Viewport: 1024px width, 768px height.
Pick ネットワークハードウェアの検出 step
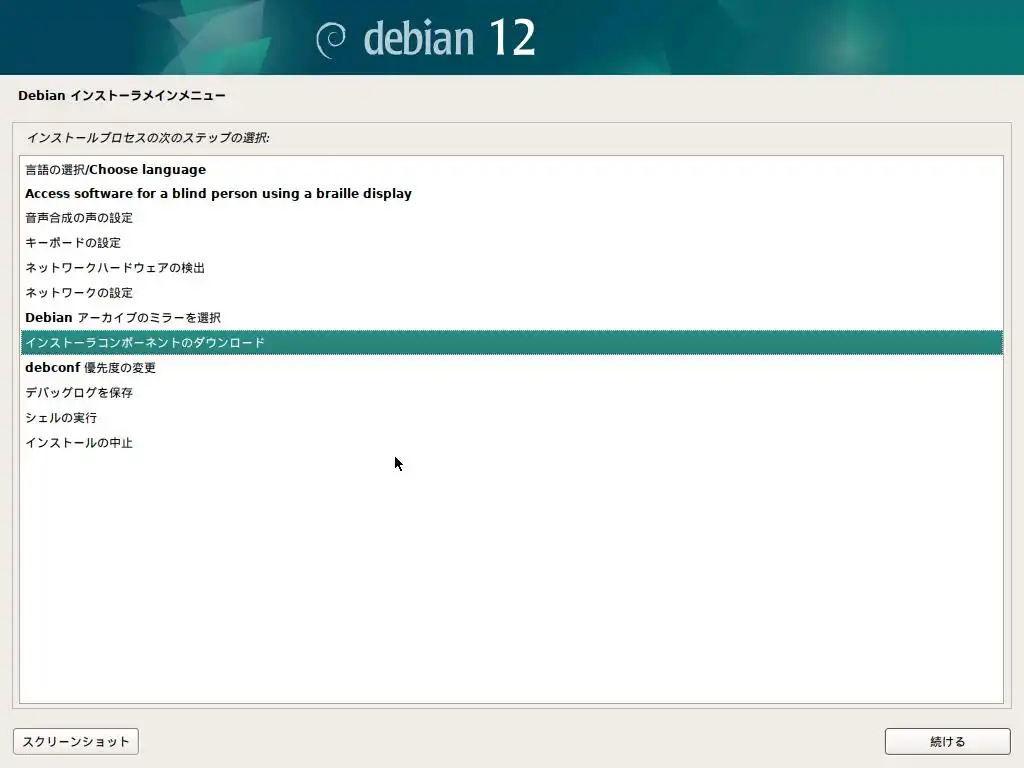(511, 268)
